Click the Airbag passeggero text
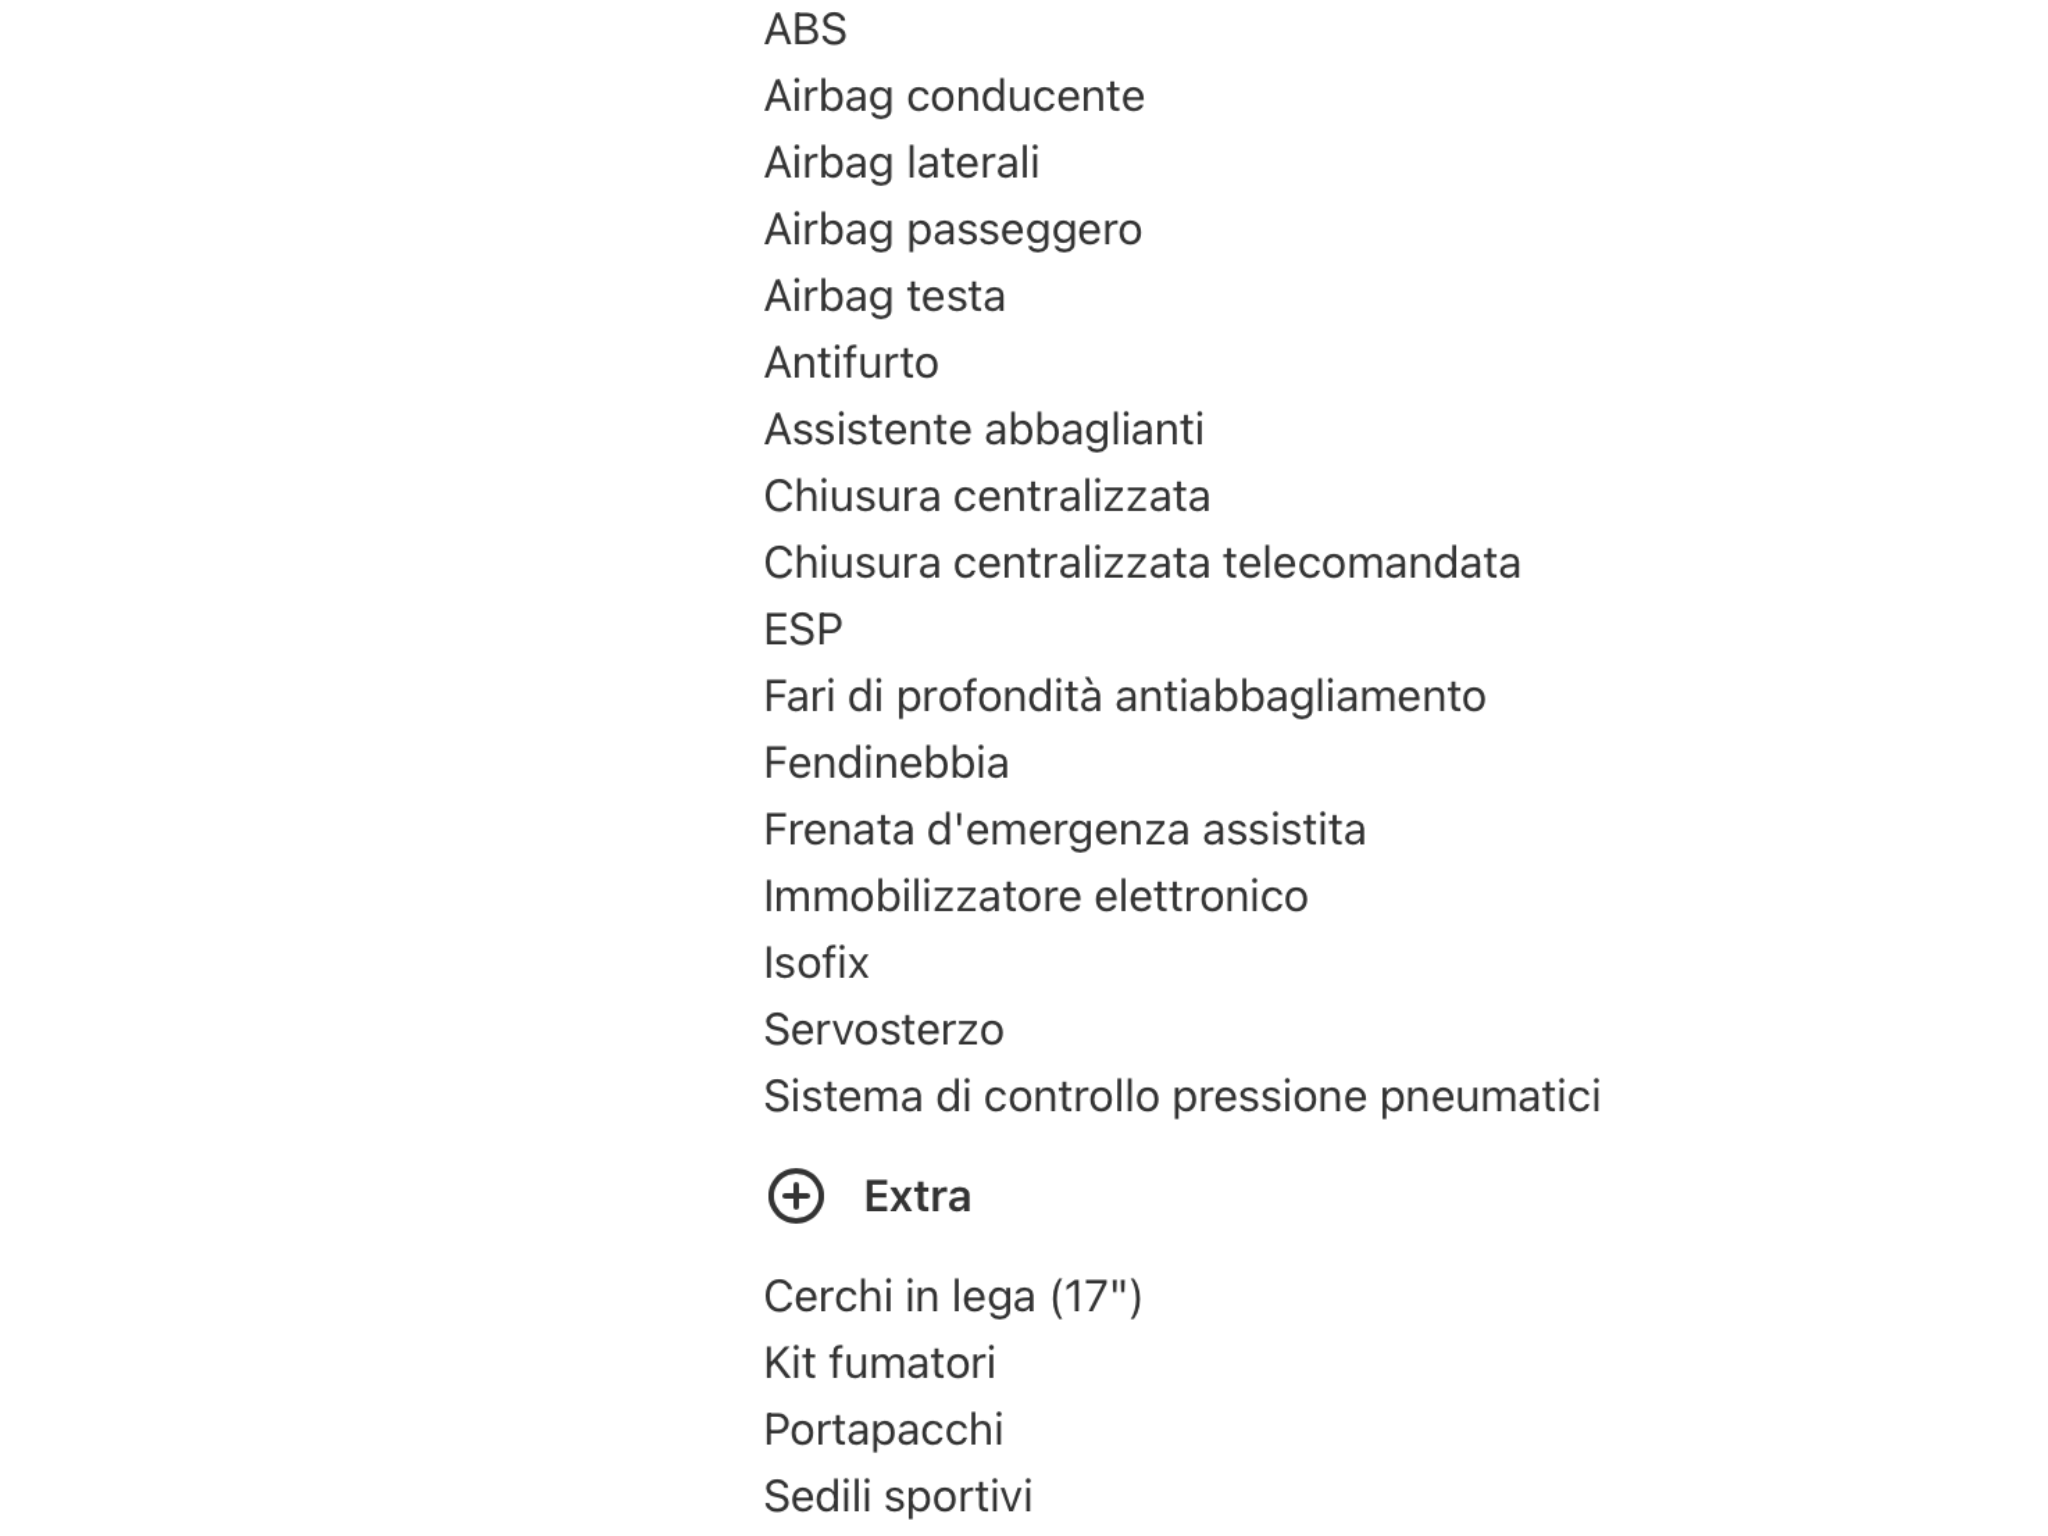The image size is (2048, 1536). pyautogui.click(x=953, y=230)
